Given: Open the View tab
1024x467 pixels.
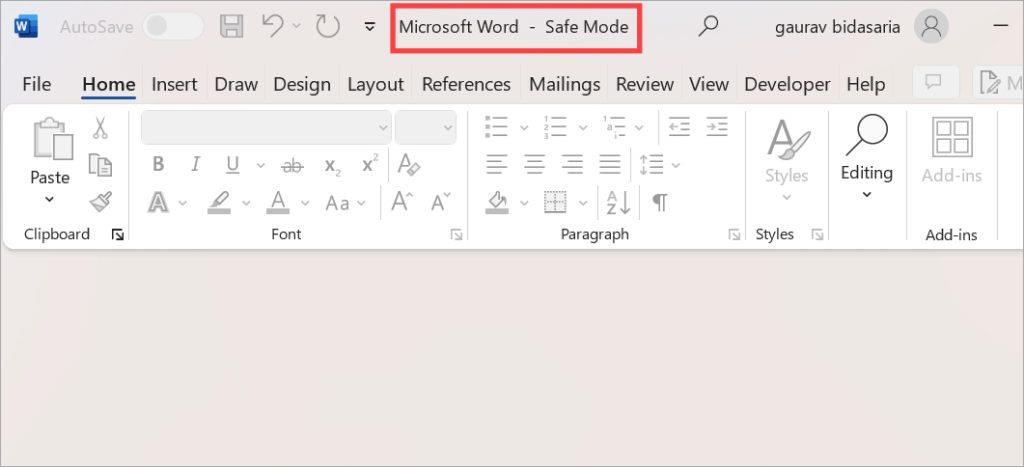Looking at the screenshot, I should [x=709, y=84].
